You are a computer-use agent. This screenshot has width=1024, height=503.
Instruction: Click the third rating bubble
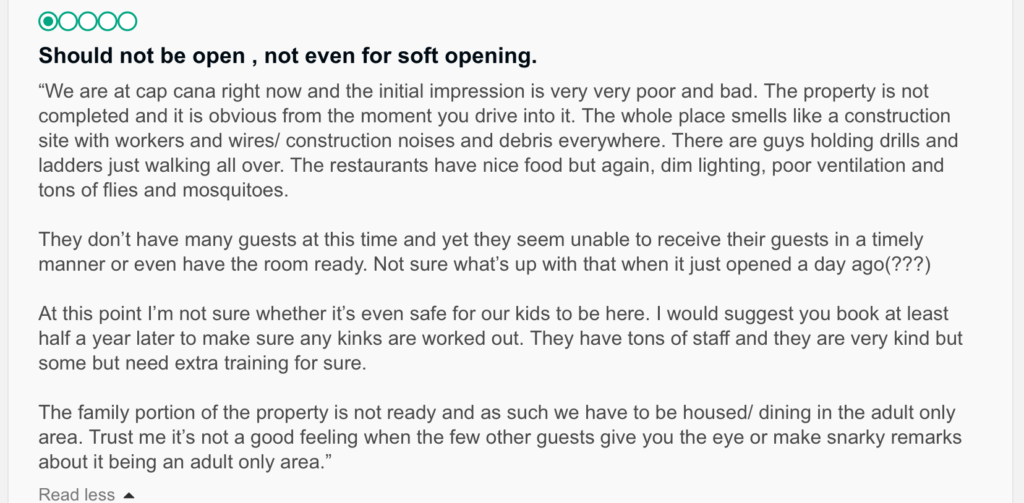[x=88, y=22]
